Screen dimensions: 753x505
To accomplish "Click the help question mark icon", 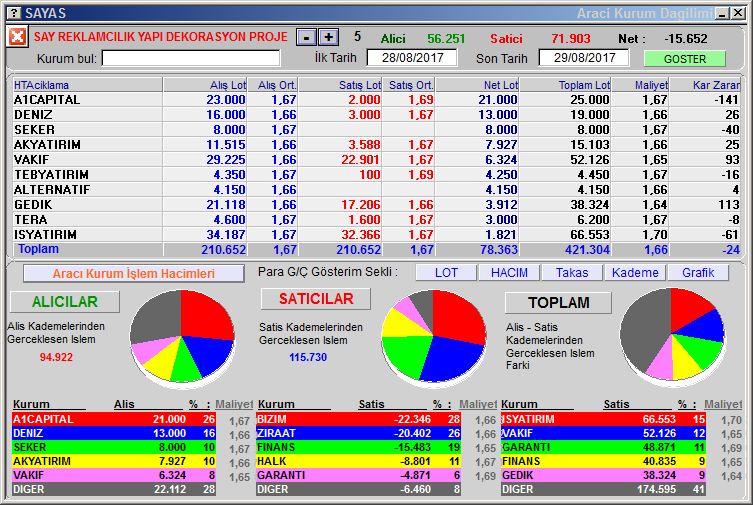I will (15, 13).
